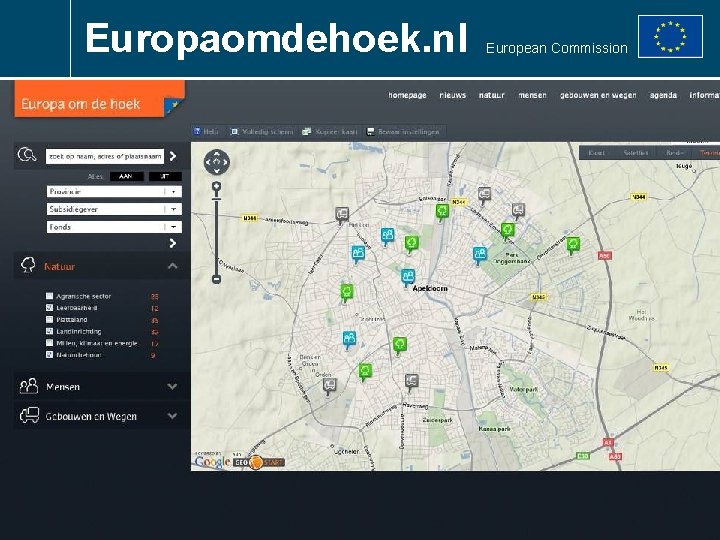Switch all layers on with AAN

pyautogui.click(x=126, y=176)
